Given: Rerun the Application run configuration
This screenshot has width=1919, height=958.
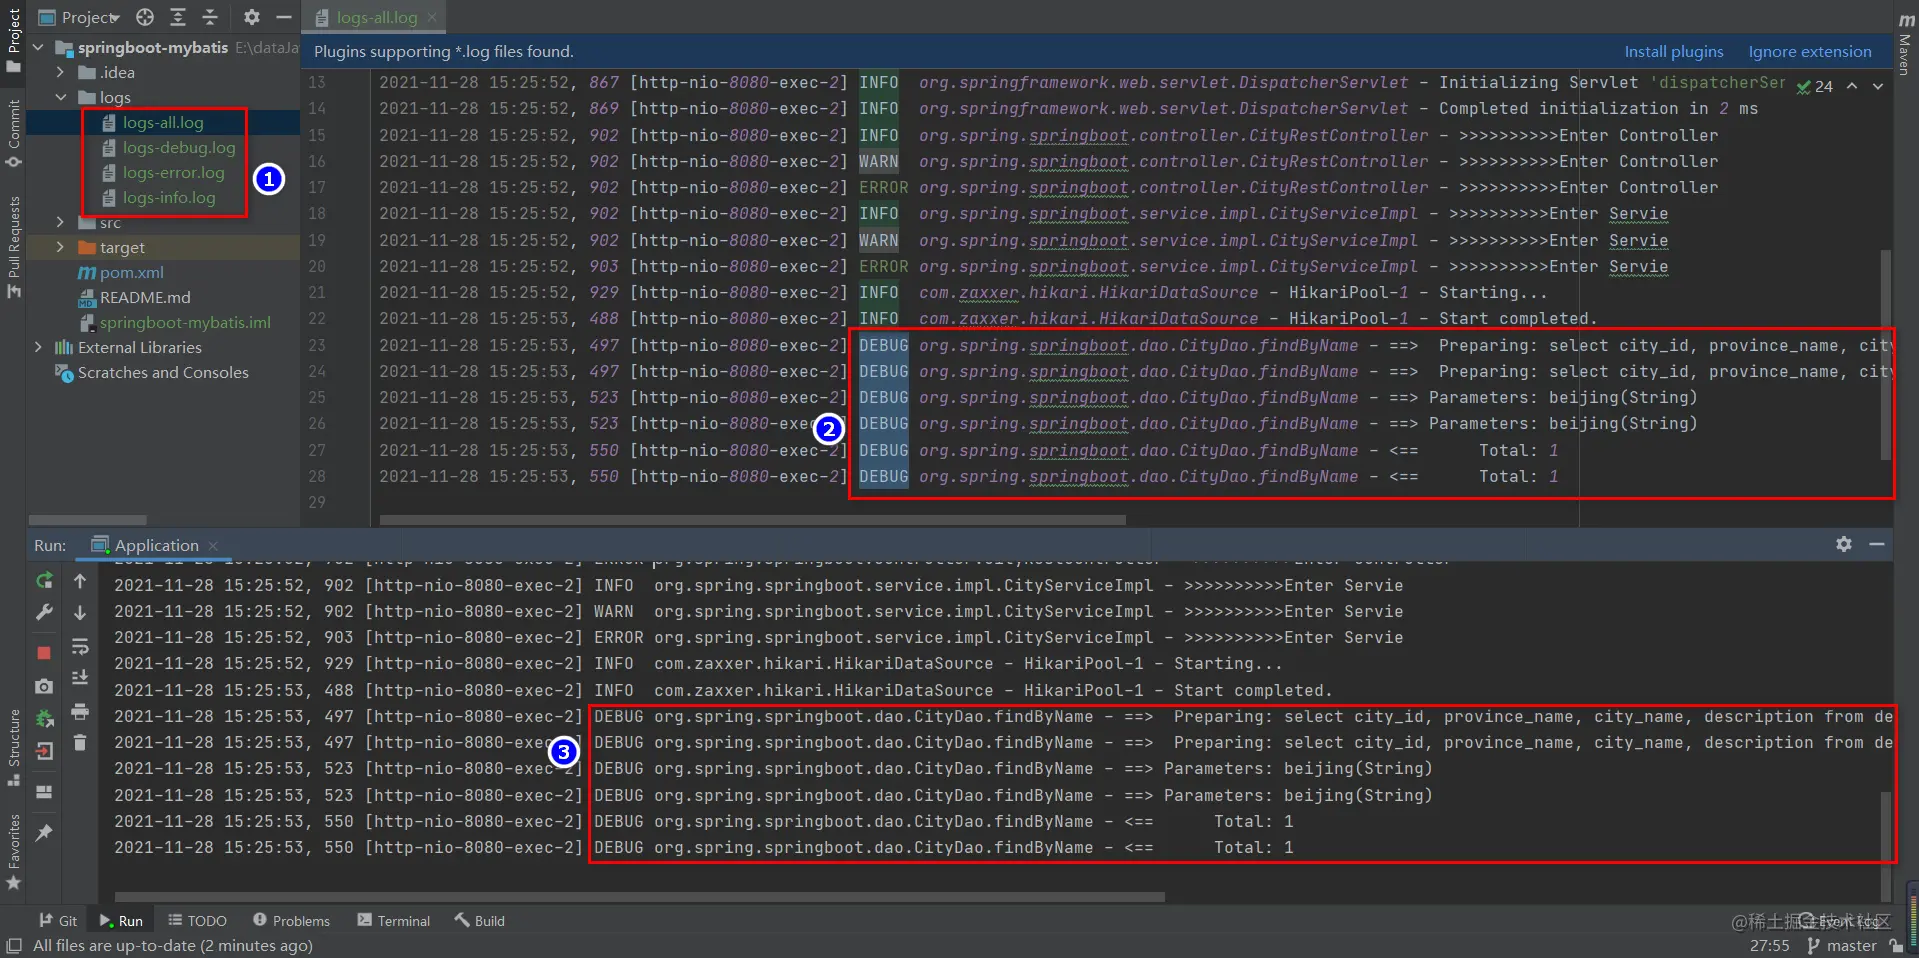Looking at the screenshot, I should [x=44, y=581].
